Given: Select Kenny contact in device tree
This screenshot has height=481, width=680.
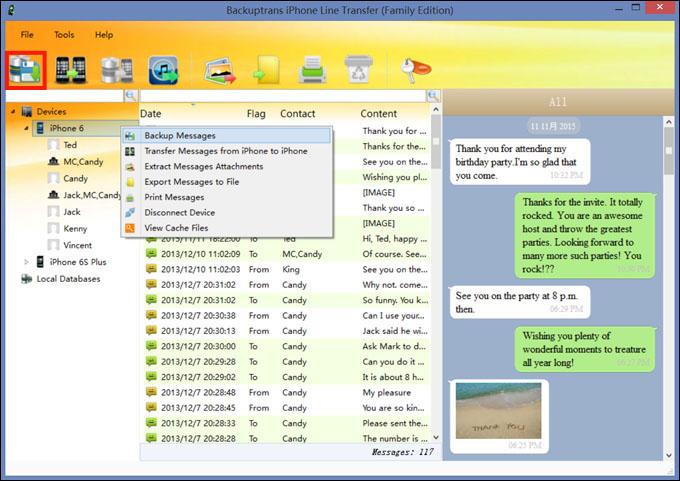Looking at the screenshot, I should pos(75,229).
